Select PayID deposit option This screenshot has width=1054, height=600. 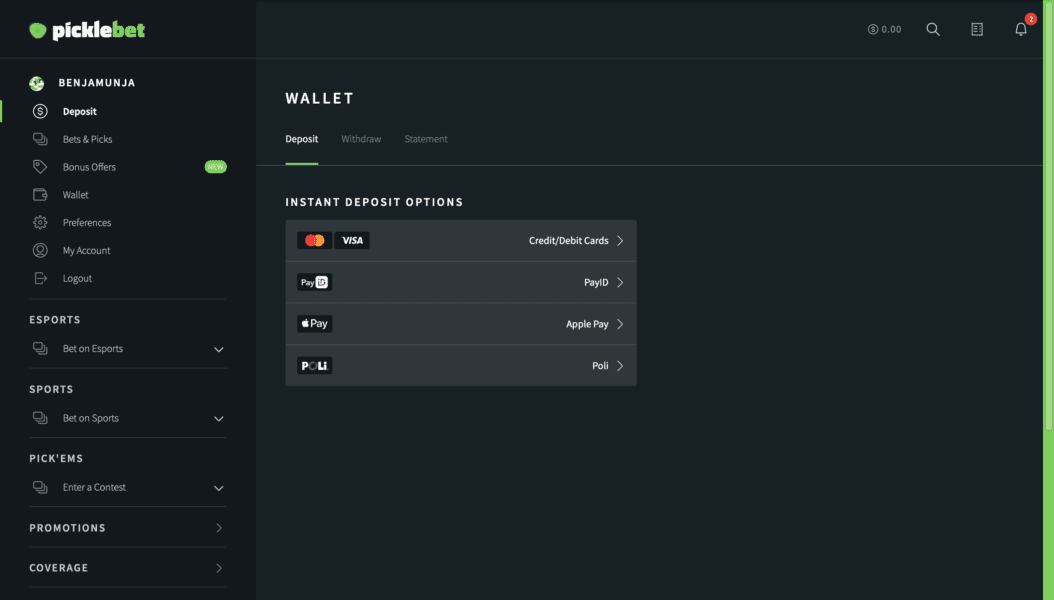coord(461,283)
